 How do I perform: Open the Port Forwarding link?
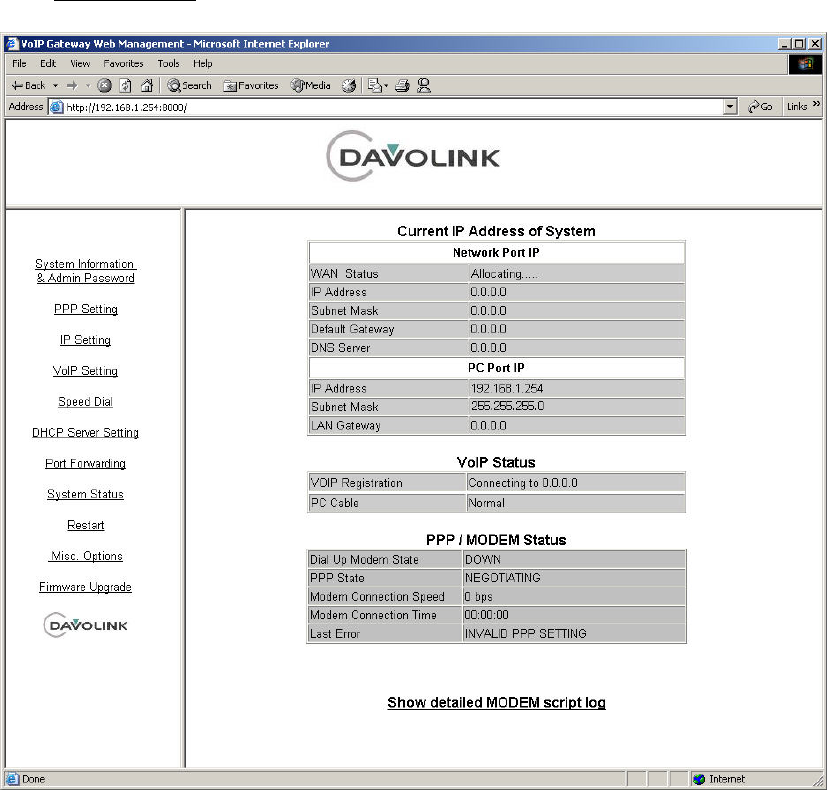(x=85, y=464)
